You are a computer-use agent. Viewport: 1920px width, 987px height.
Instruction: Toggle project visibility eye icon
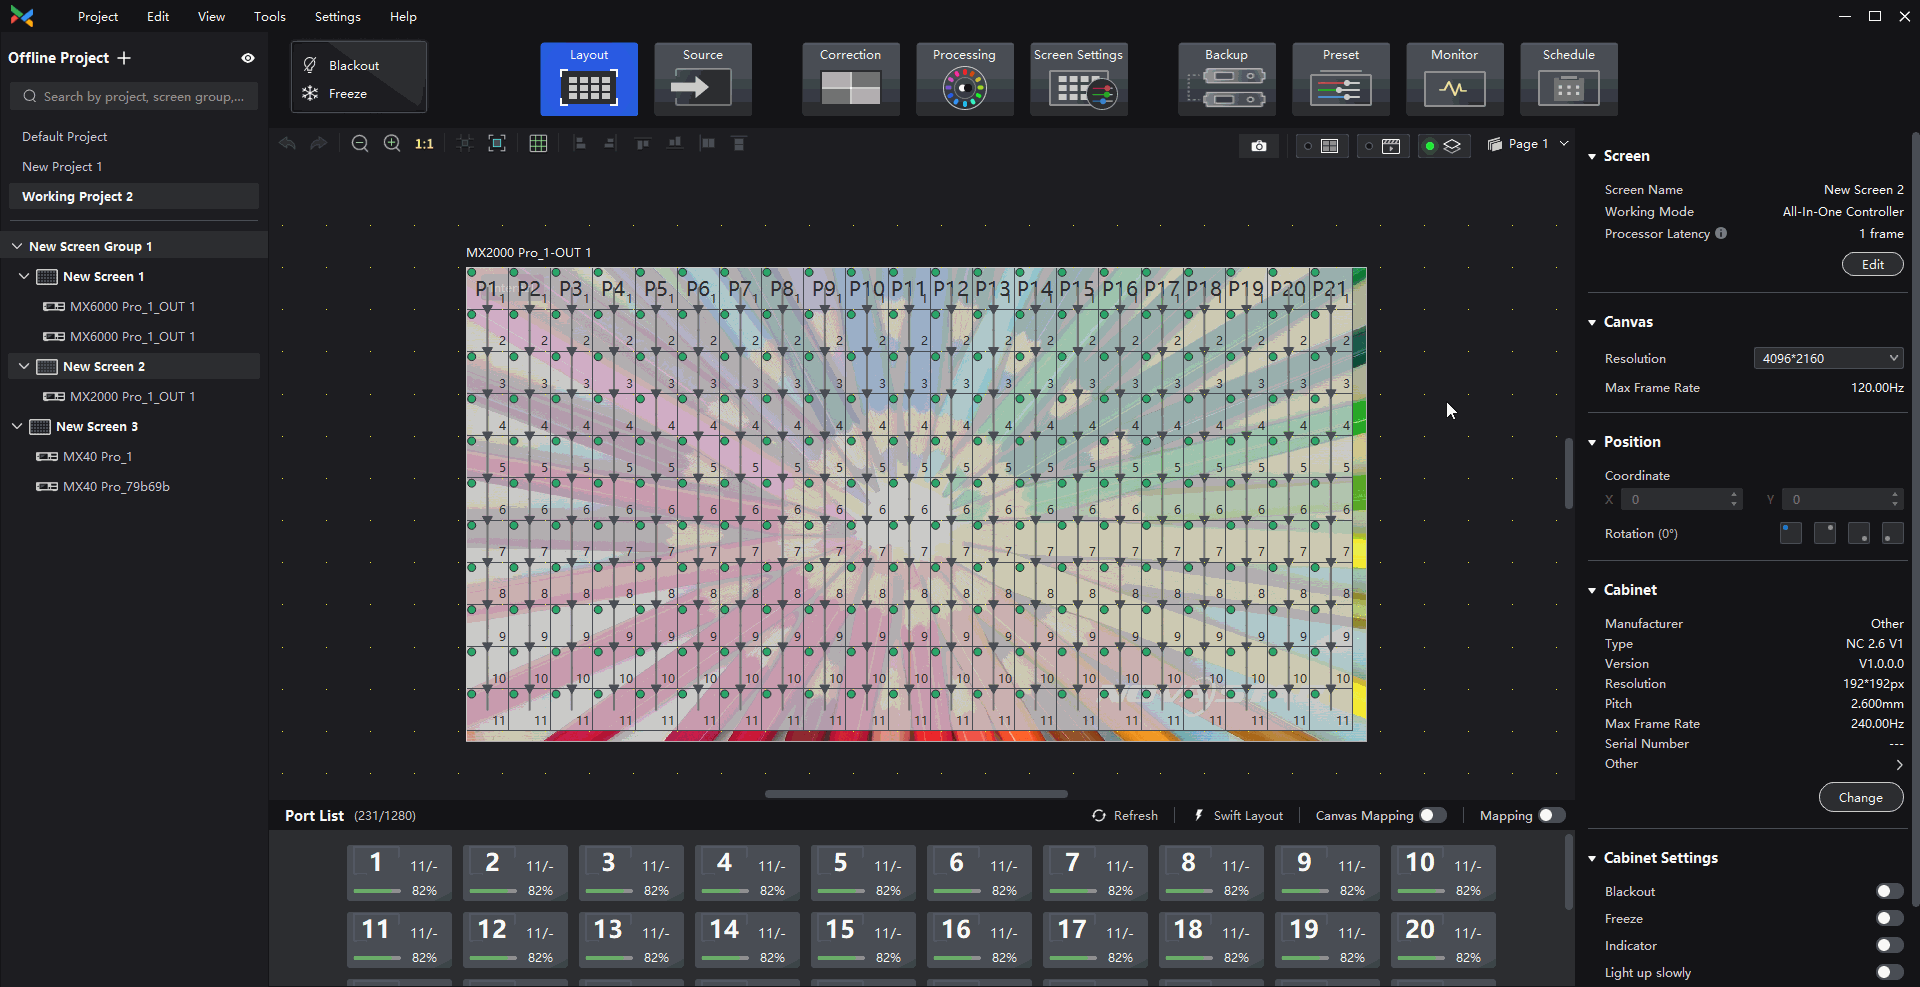pyautogui.click(x=248, y=58)
